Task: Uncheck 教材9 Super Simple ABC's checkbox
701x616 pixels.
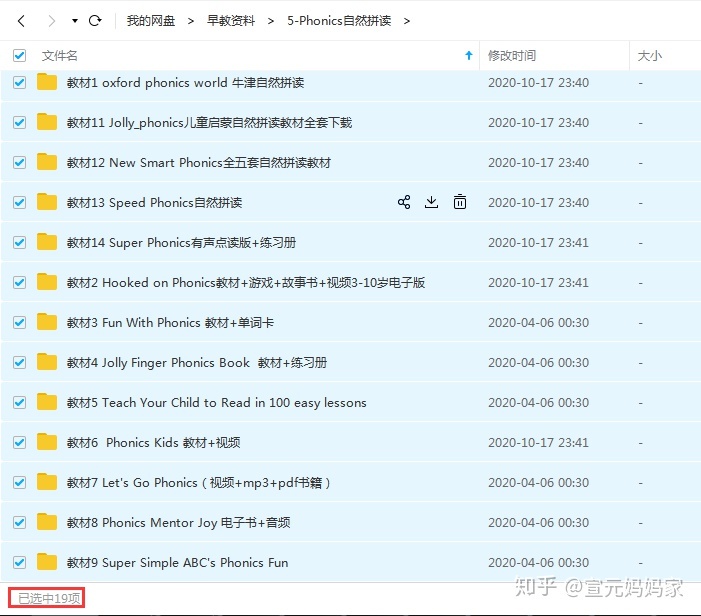Action: pos(19,563)
